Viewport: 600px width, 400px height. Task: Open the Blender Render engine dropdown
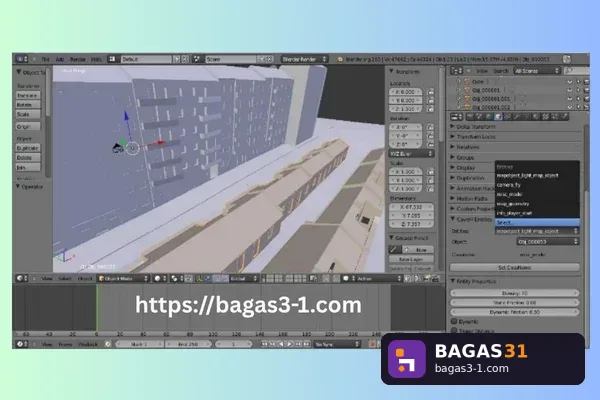click(305, 59)
